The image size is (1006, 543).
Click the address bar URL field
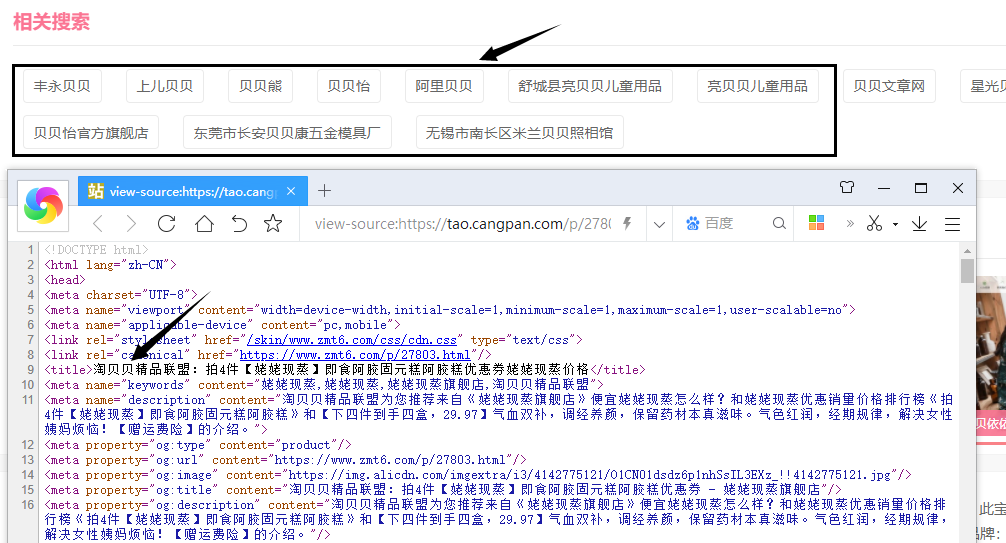click(x=463, y=223)
